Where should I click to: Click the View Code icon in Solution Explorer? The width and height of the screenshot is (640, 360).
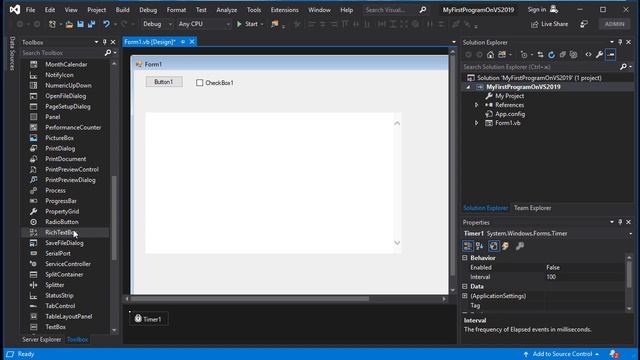(588, 55)
